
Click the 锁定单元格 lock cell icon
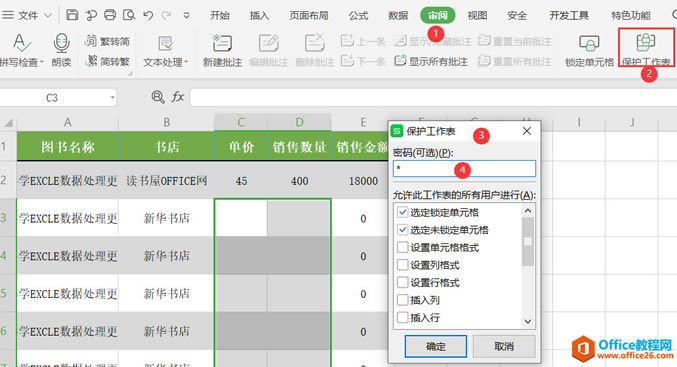coord(589,43)
